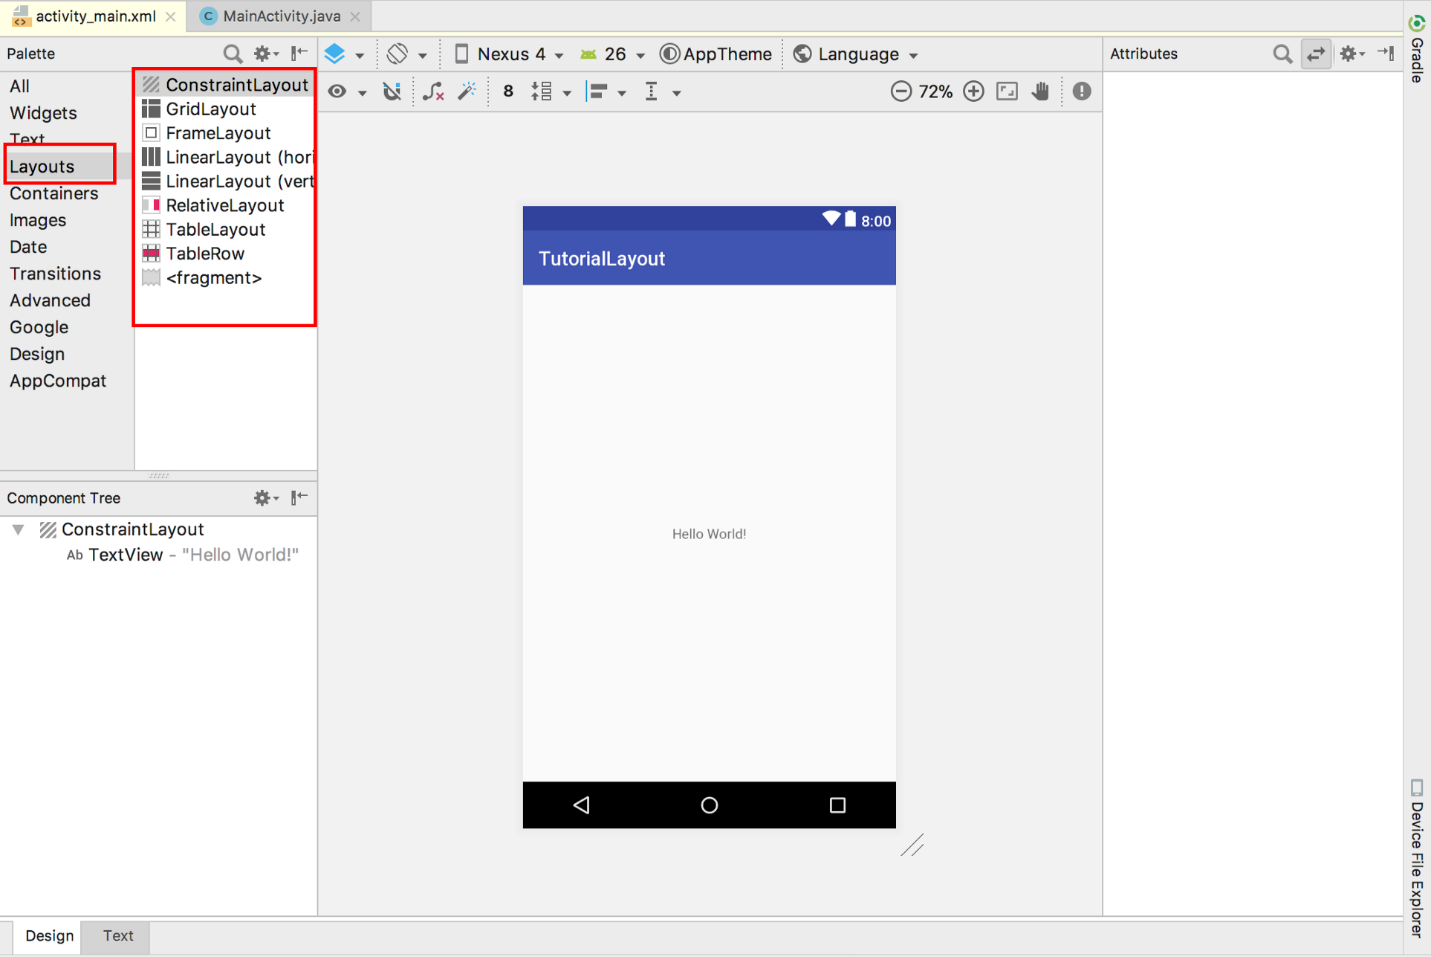
Task: Click the Infer Constraints magic wand
Action: tap(466, 91)
